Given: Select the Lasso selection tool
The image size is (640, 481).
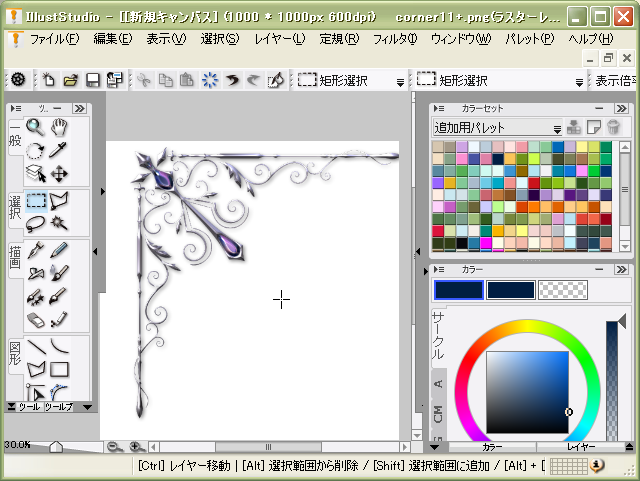Looking at the screenshot, I should pyautogui.click(x=36, y=224).
